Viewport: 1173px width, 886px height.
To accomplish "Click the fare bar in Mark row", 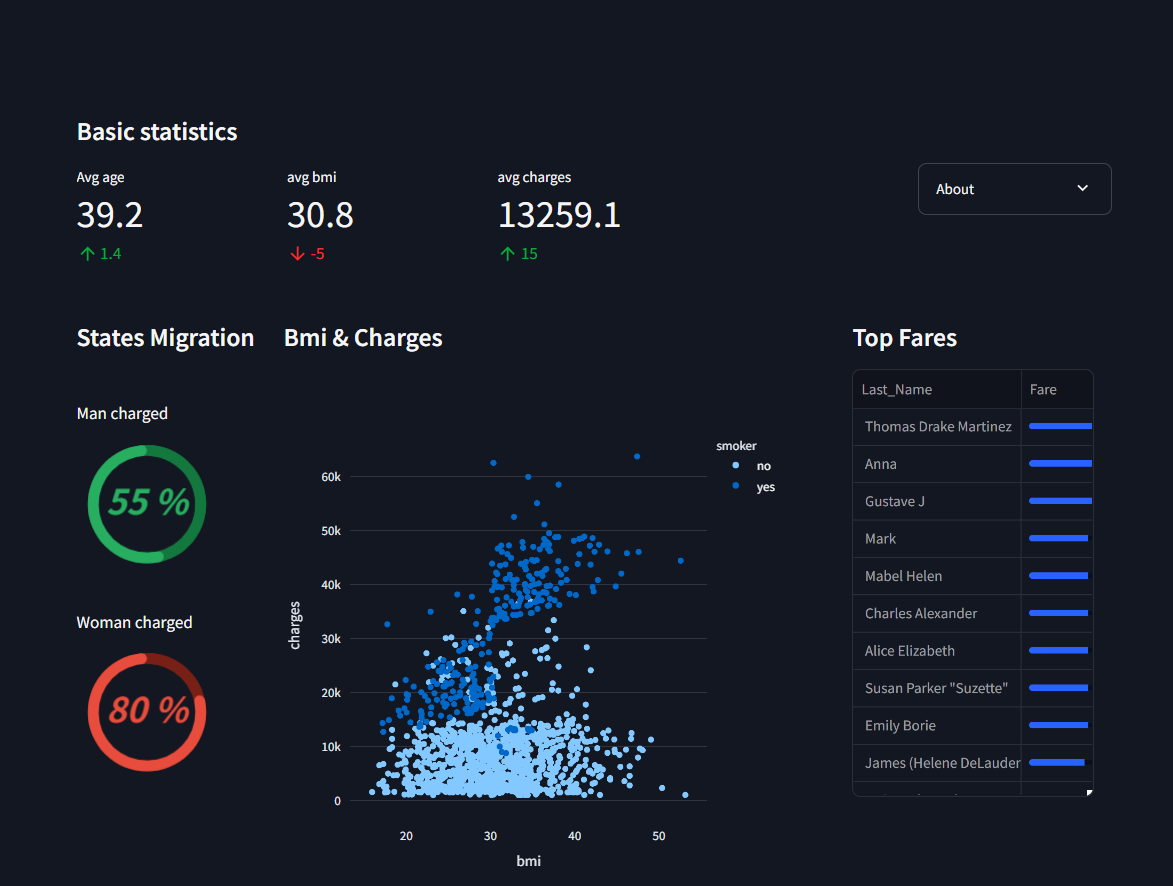I will pos(1058,538).
